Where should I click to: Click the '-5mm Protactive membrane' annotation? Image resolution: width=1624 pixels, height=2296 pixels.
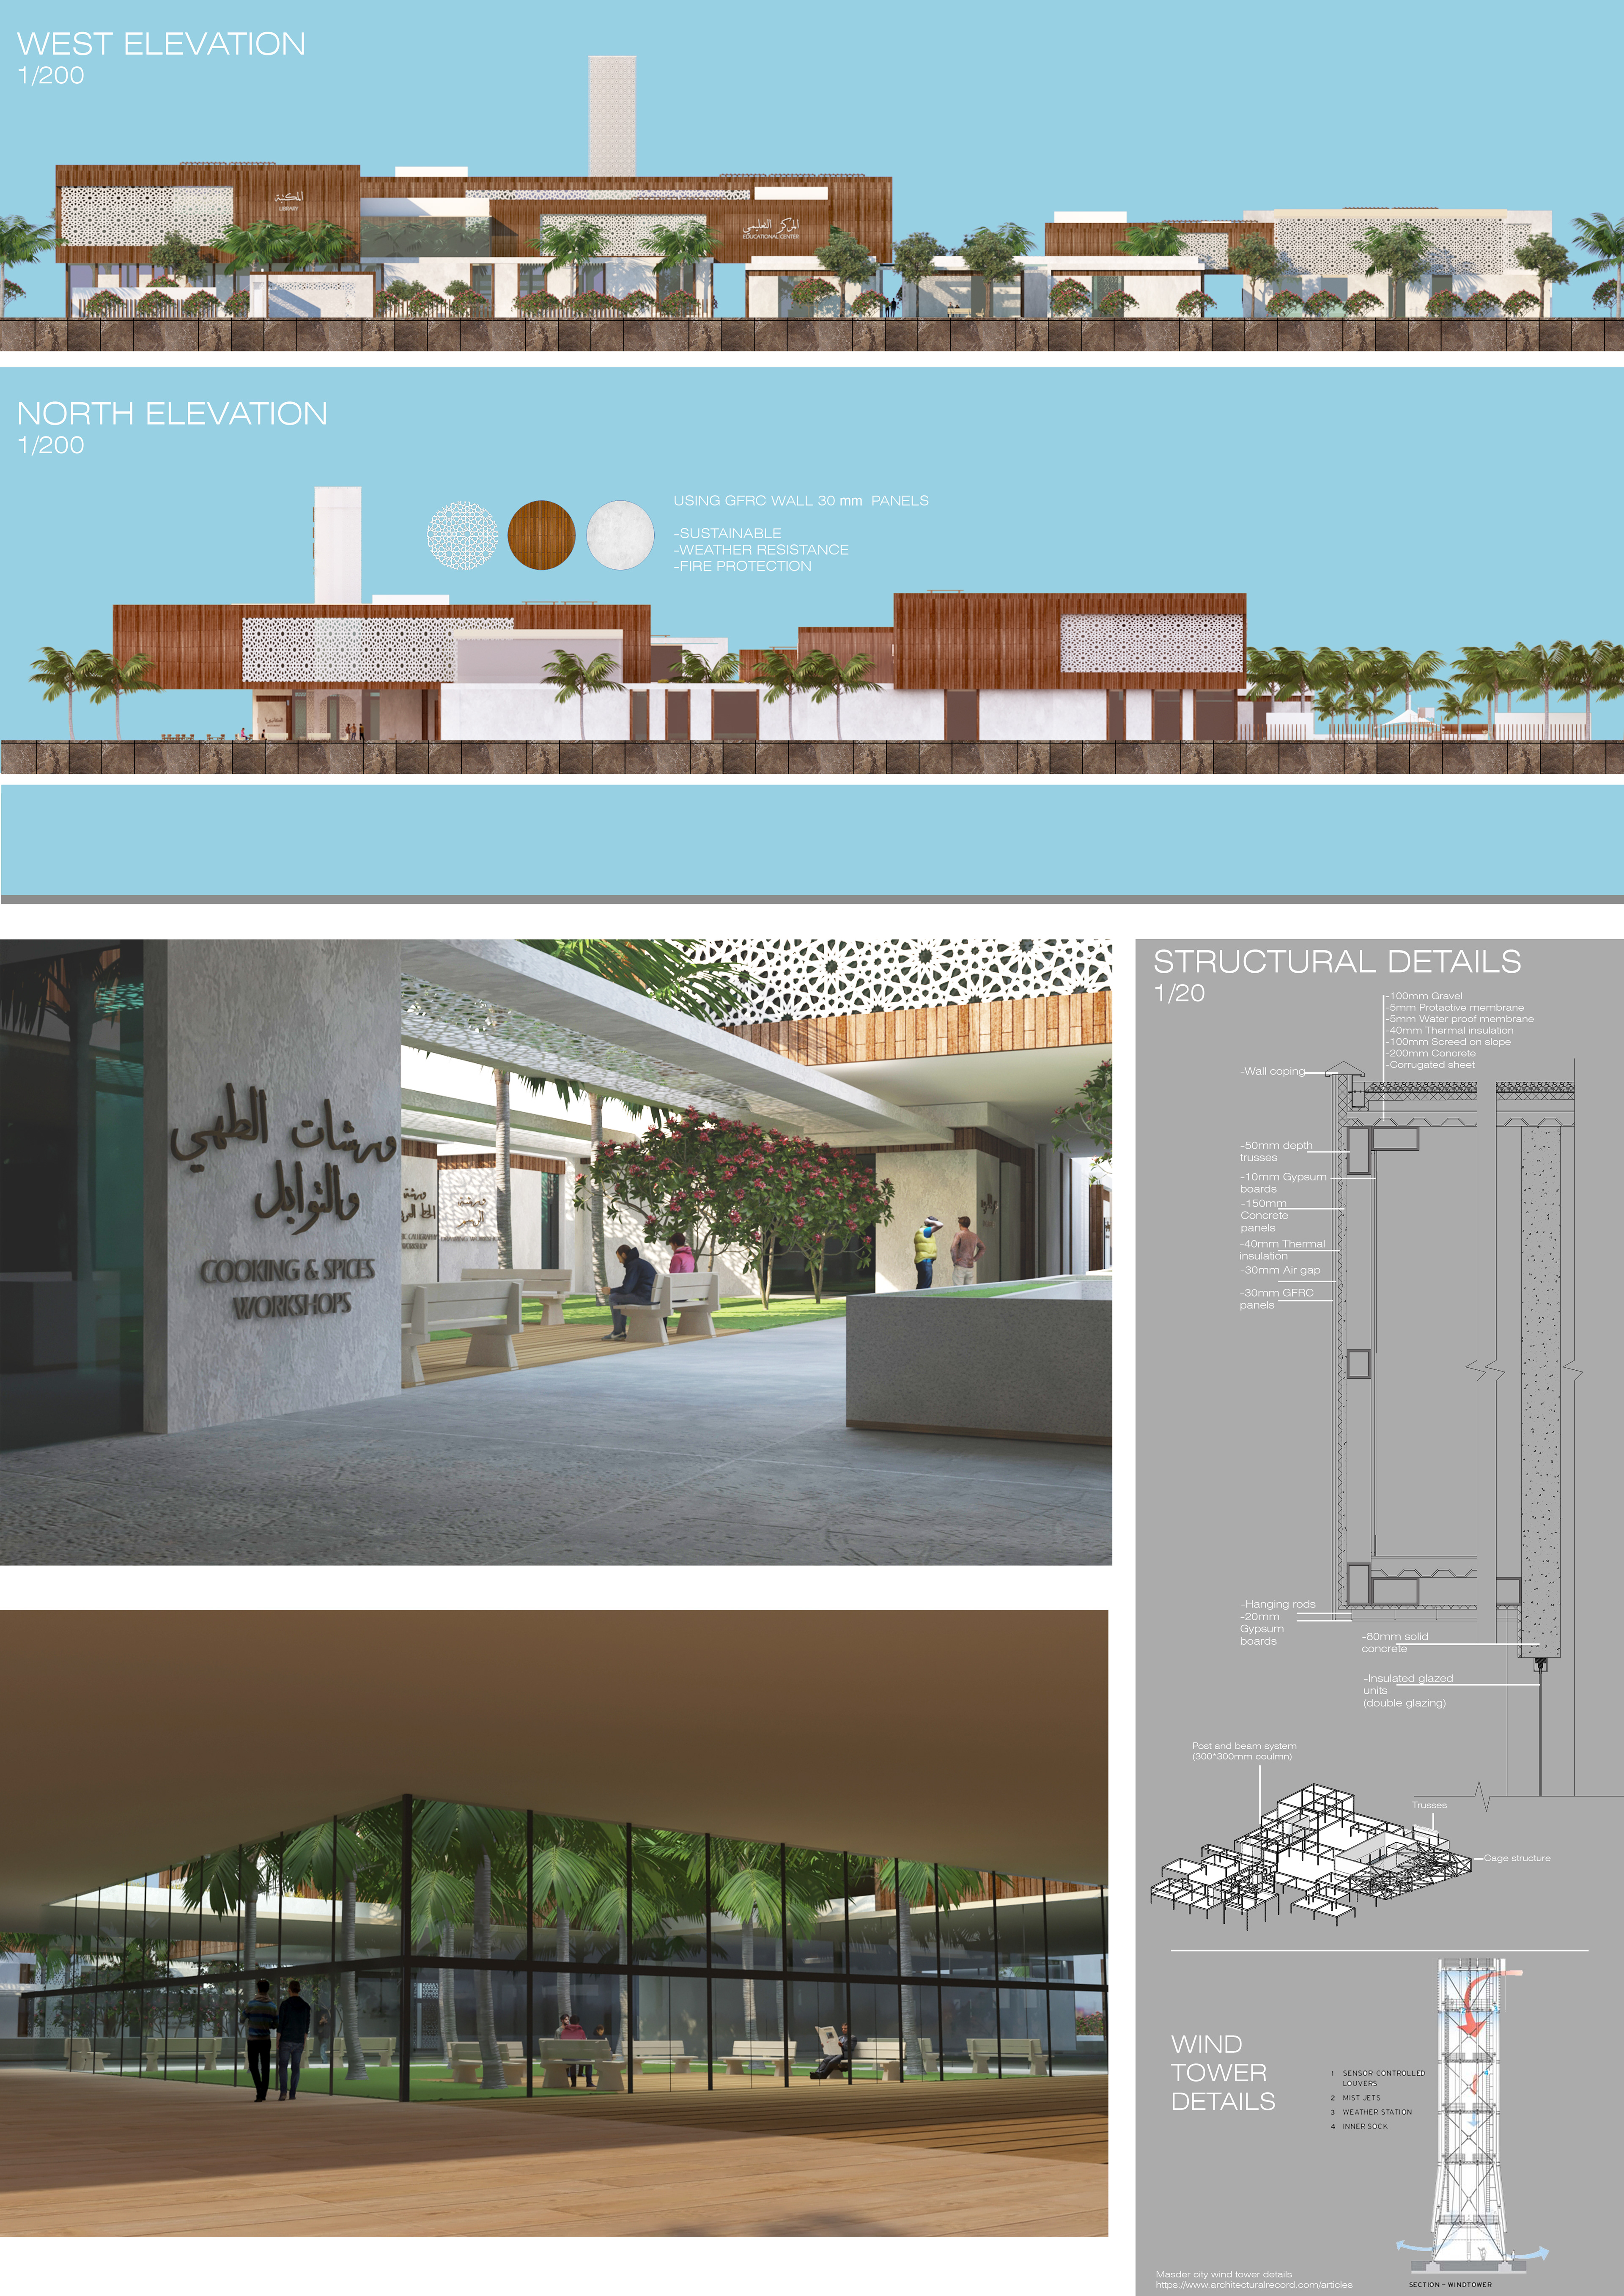[1455, 1007]
